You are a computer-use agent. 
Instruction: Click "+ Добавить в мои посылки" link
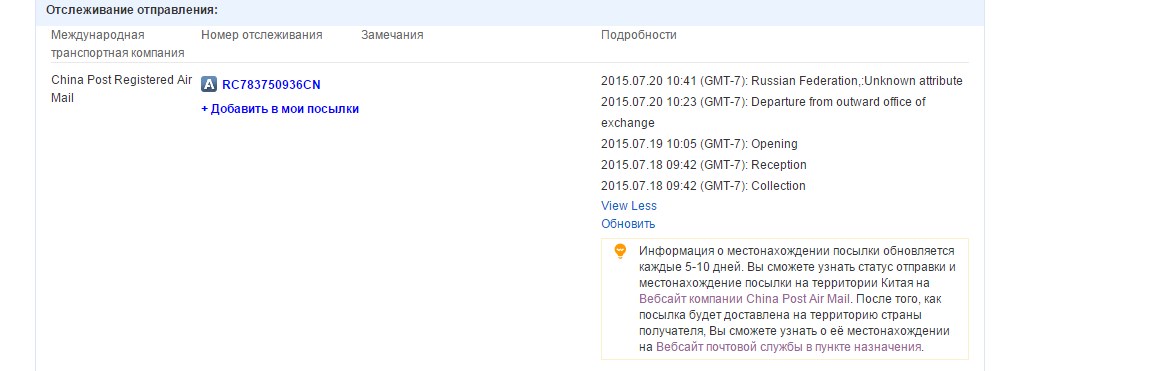pyautogui.click(x=280, y=109)
